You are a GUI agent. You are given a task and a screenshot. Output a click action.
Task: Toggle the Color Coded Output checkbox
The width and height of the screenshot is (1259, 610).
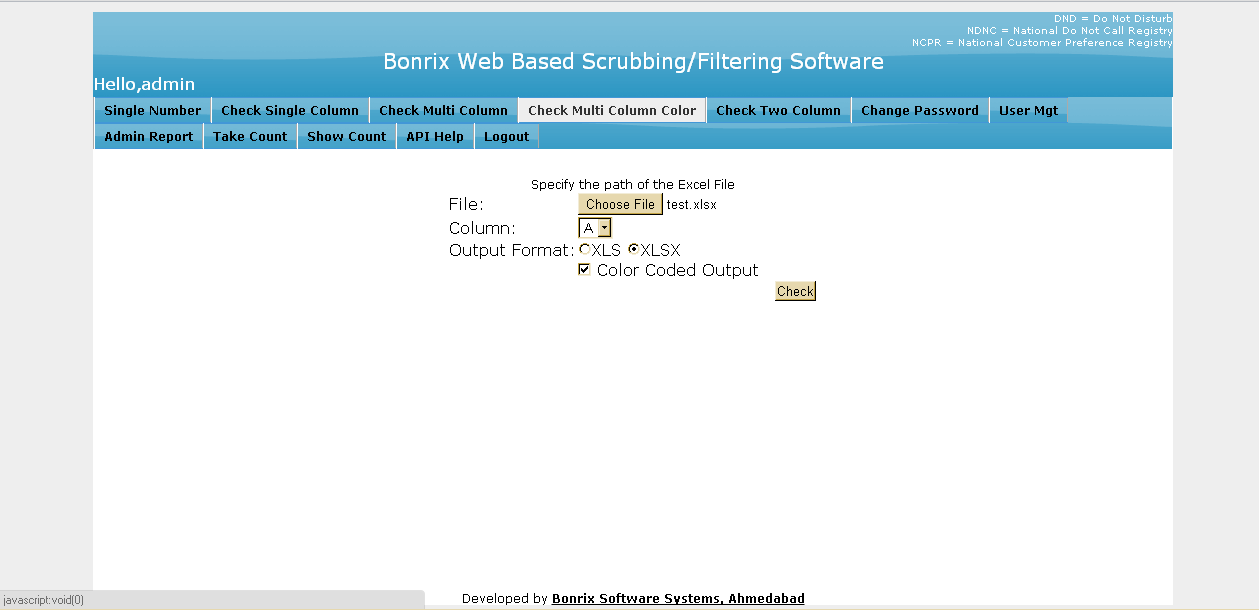585,270
